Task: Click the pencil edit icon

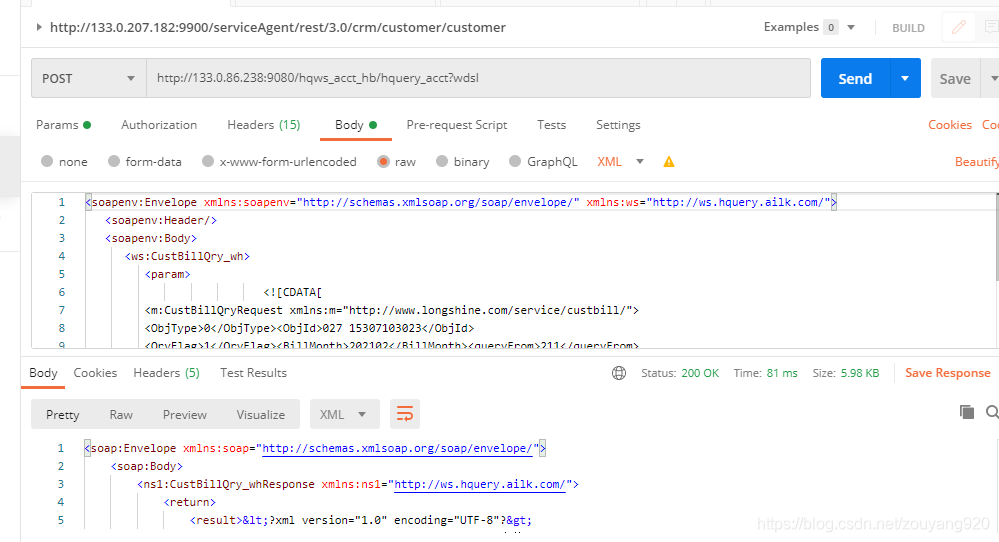Action: tap(959, 27)
